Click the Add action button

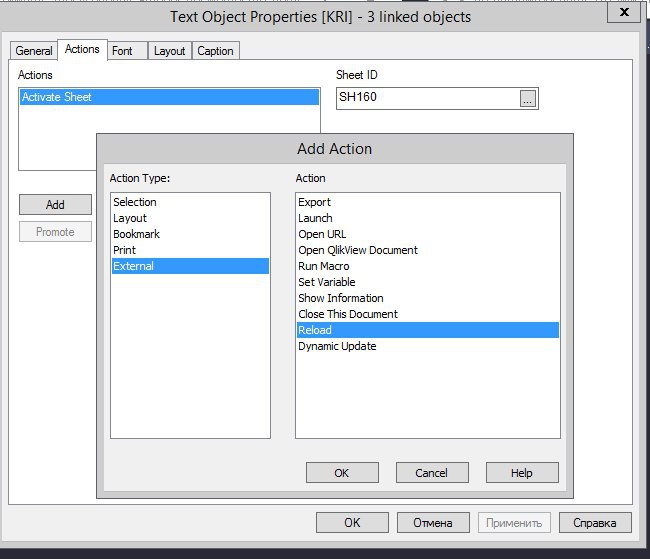click(55, 204)
